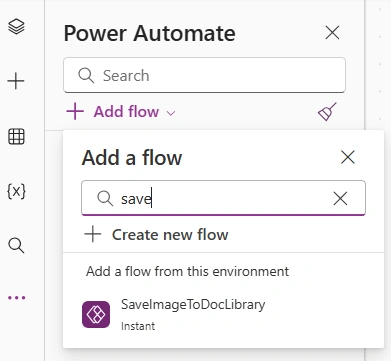
Task: Click the purple broom clean-up icon
Action: click(327, 111)
